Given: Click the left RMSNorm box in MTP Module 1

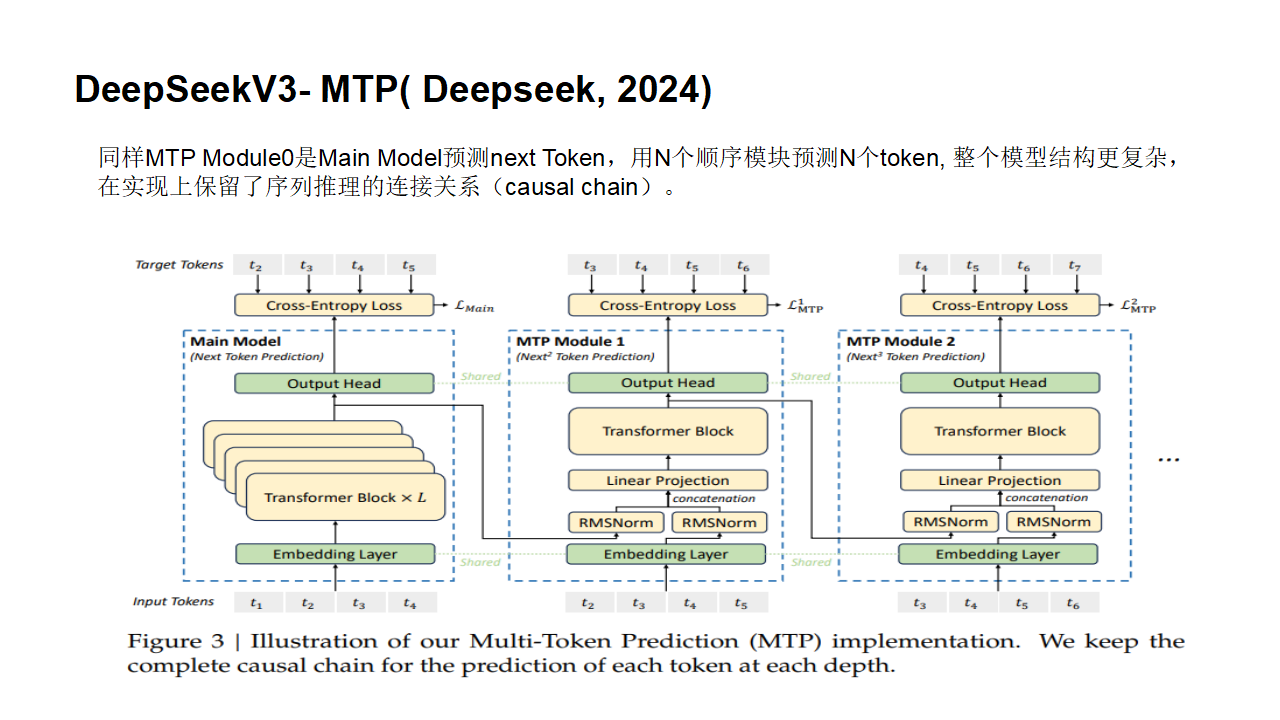Looking at the screenshot, I should tap(616, 522).
